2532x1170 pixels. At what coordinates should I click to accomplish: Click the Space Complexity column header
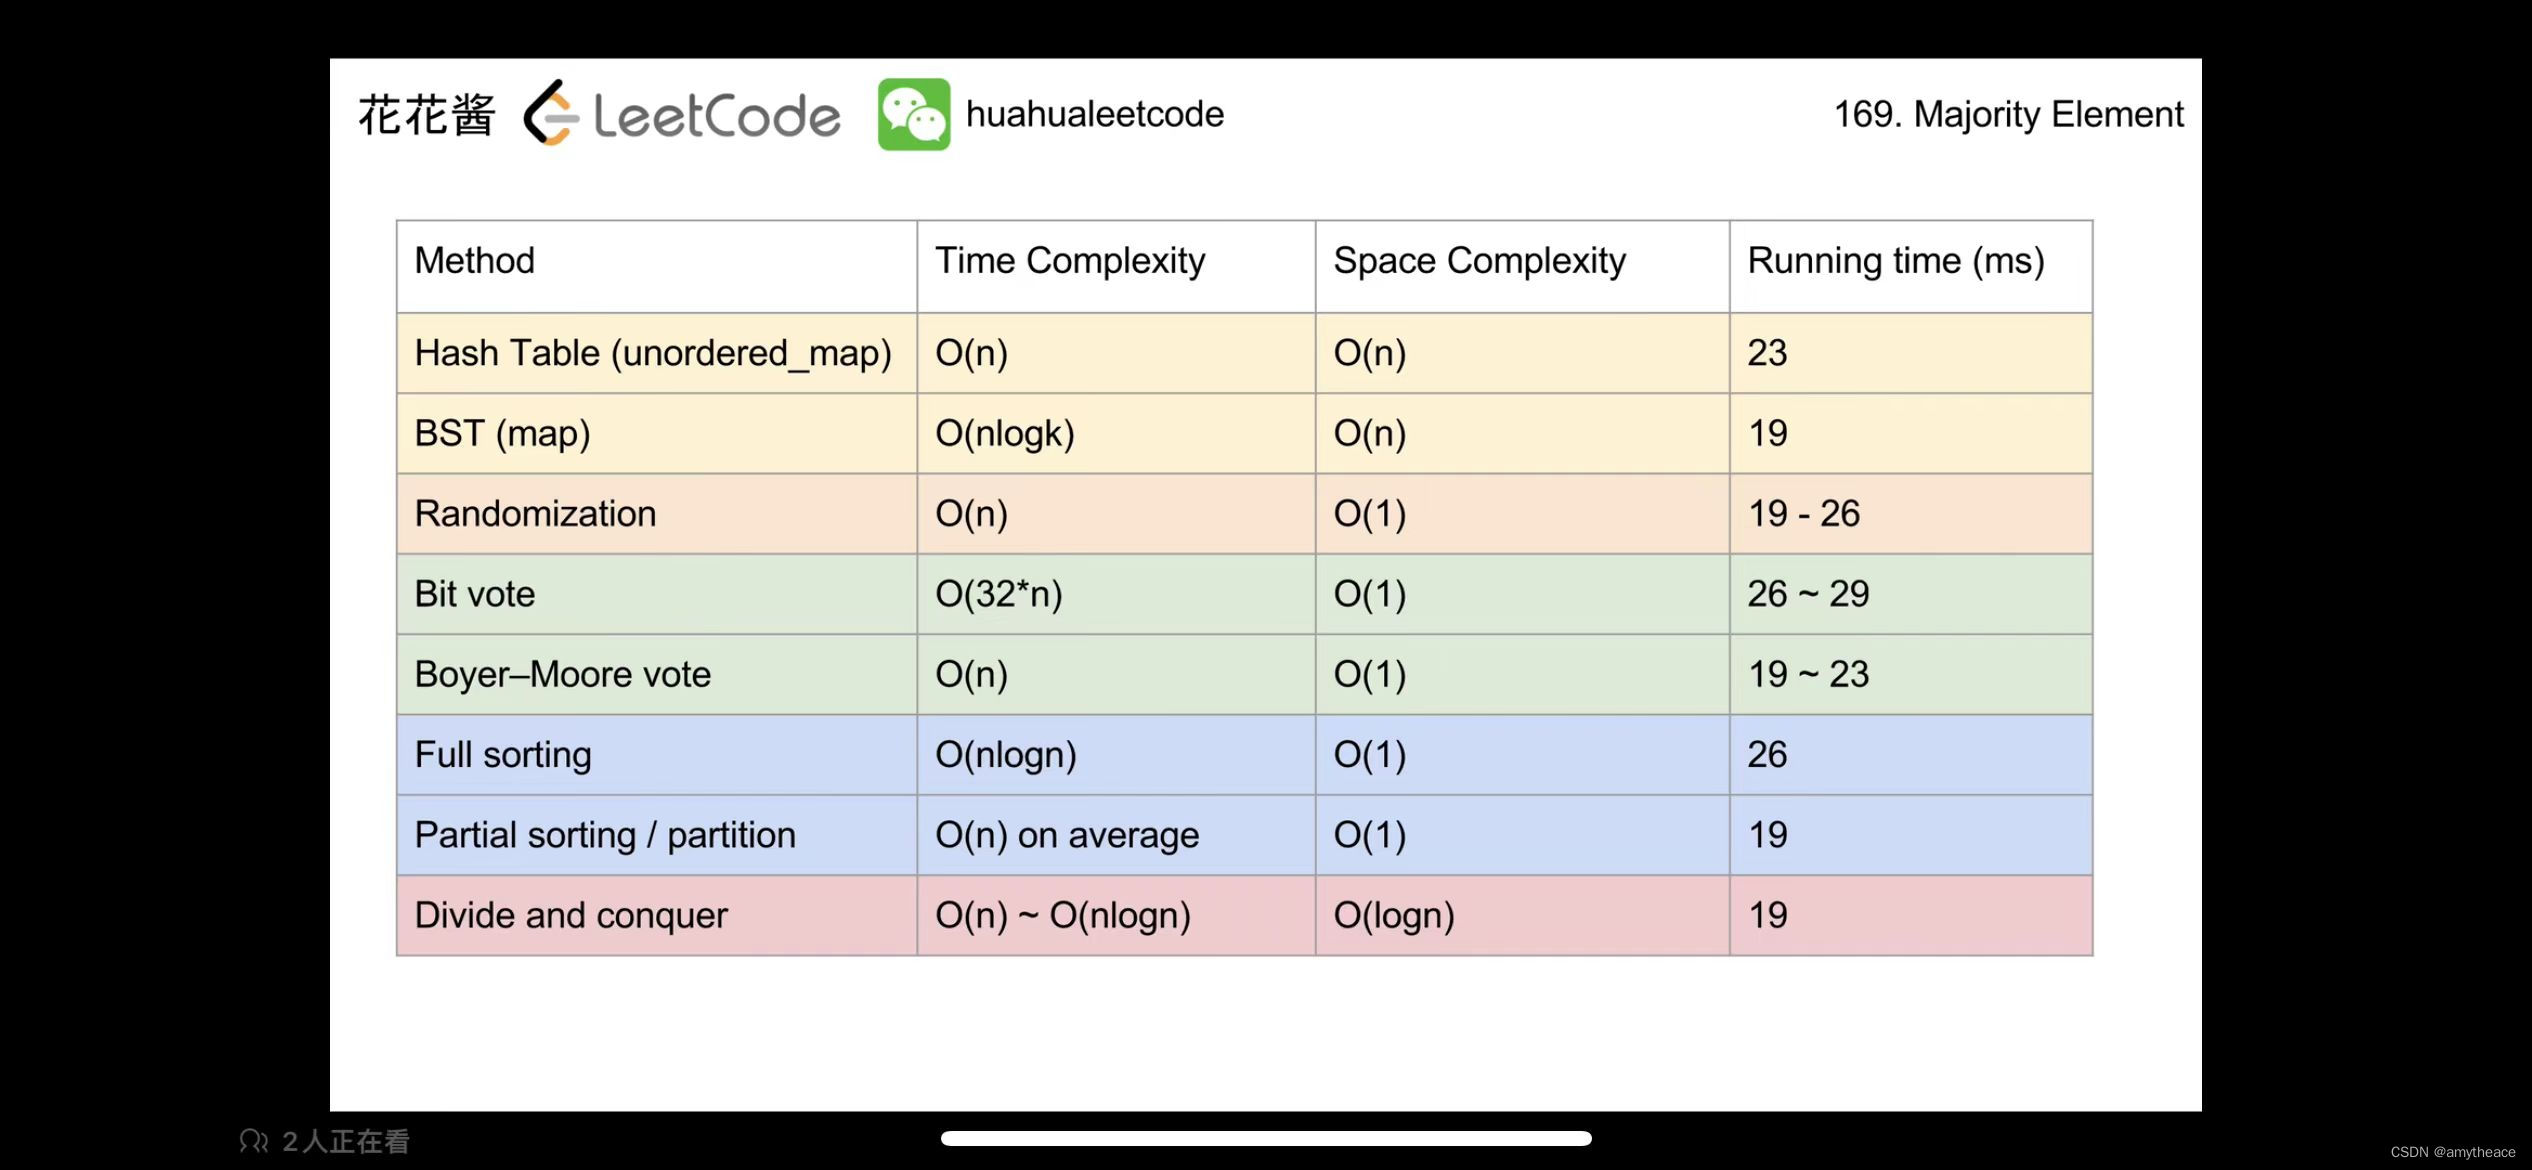point(1479,261)
